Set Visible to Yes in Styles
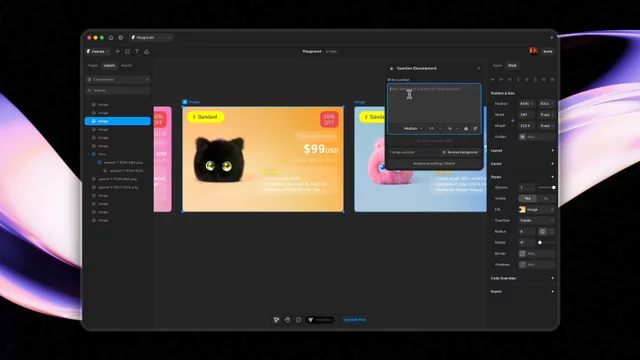This screenshot has width=640, height=360. [x=527, y=198]
